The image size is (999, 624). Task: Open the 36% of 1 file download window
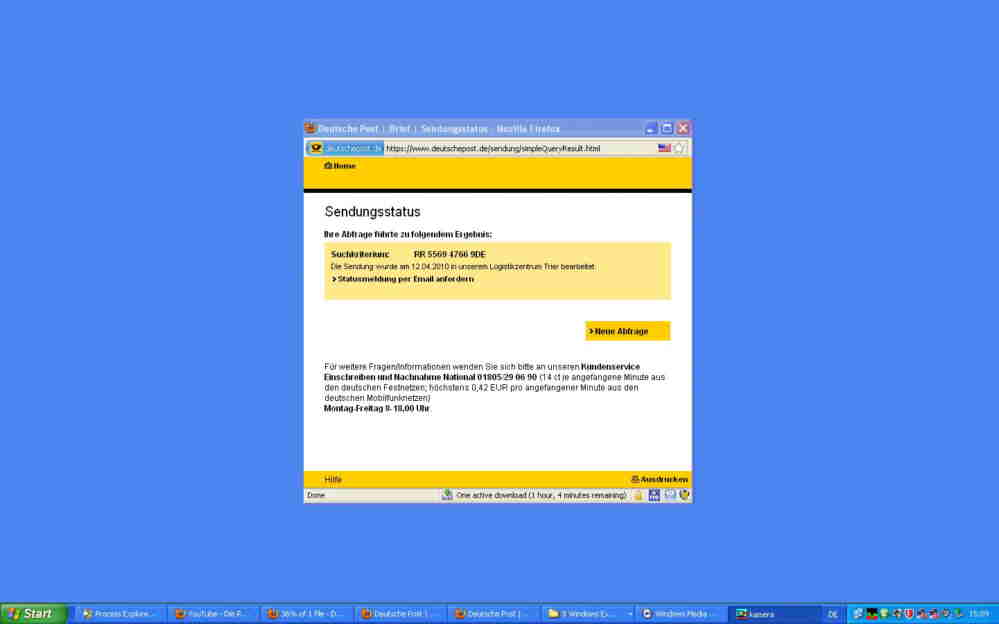point(305,614)
